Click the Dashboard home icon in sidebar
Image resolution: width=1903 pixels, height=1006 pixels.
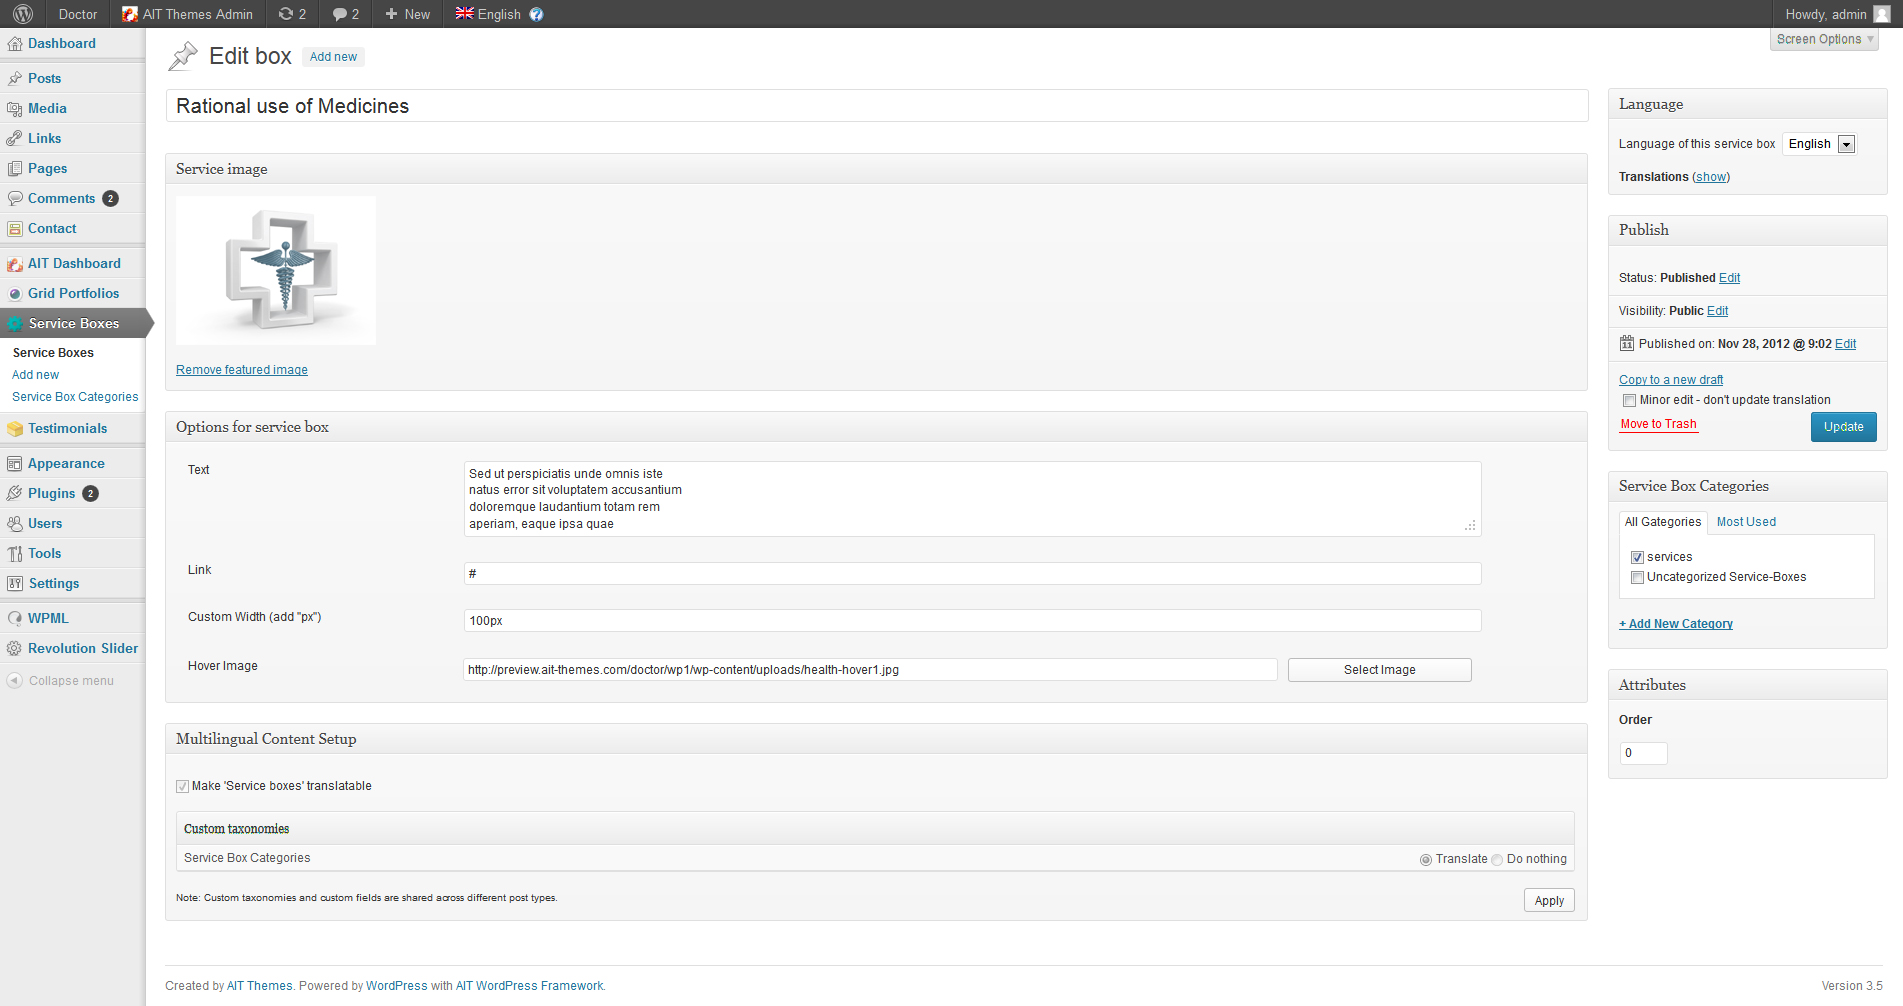[15, 44]
